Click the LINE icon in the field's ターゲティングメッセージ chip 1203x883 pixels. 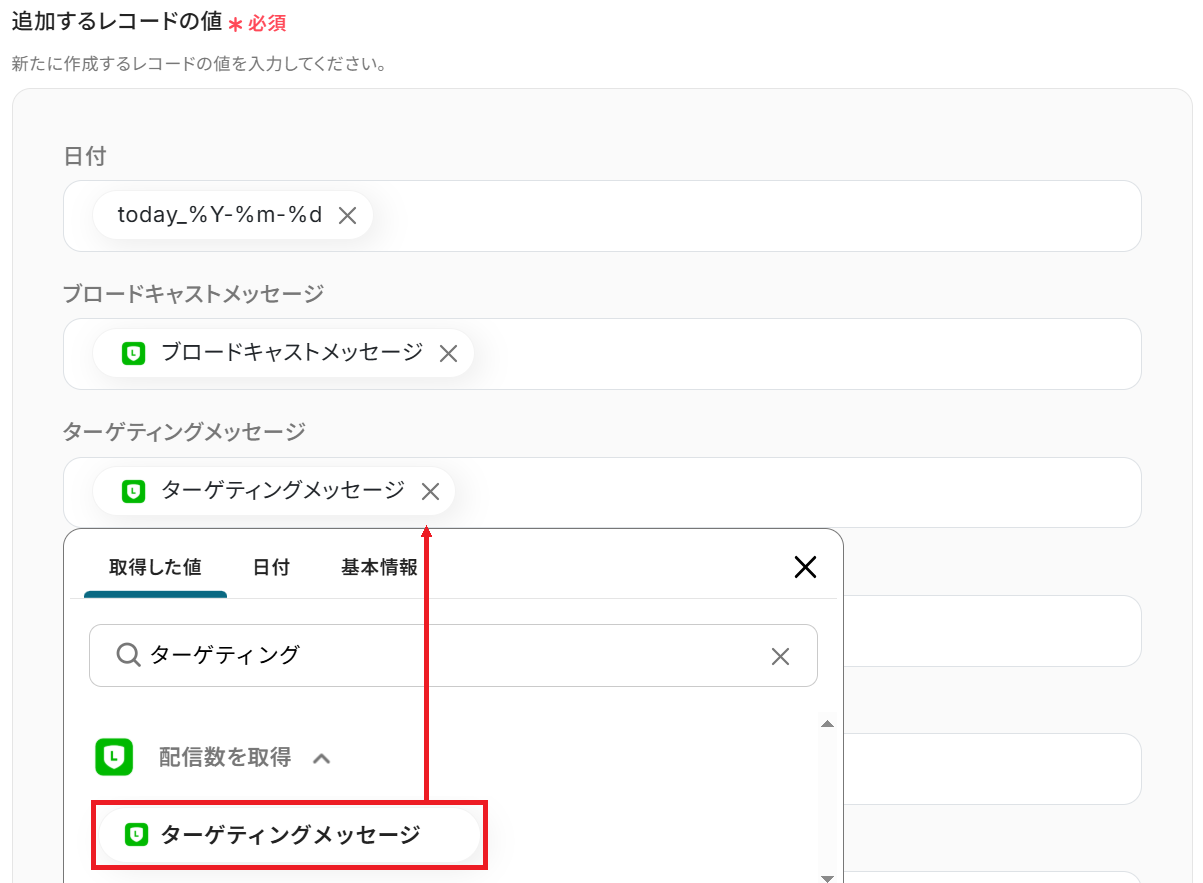pyautogui.click(x=134, y=491)
